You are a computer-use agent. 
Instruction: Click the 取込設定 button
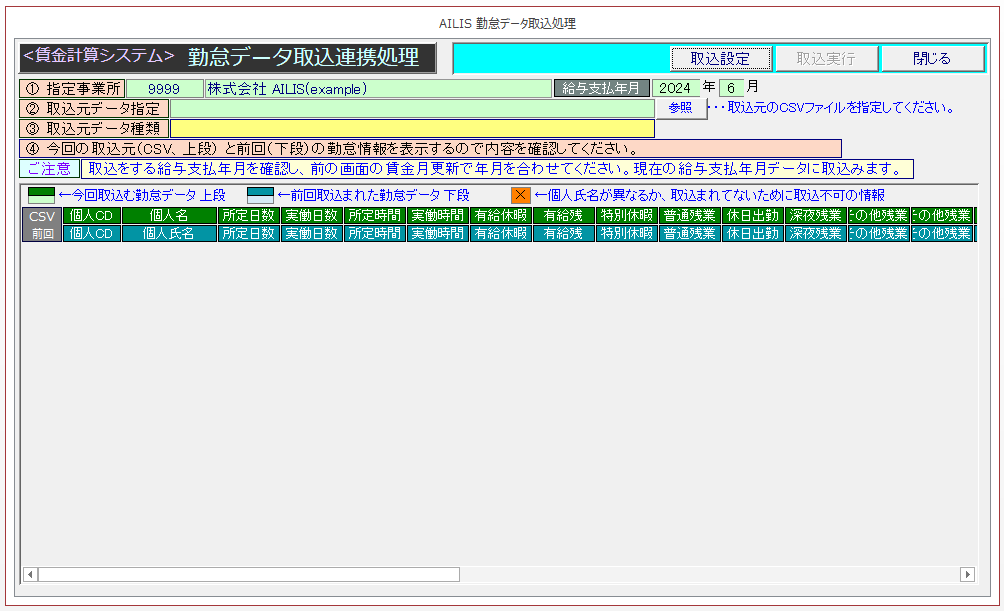(x=720, y=58)
